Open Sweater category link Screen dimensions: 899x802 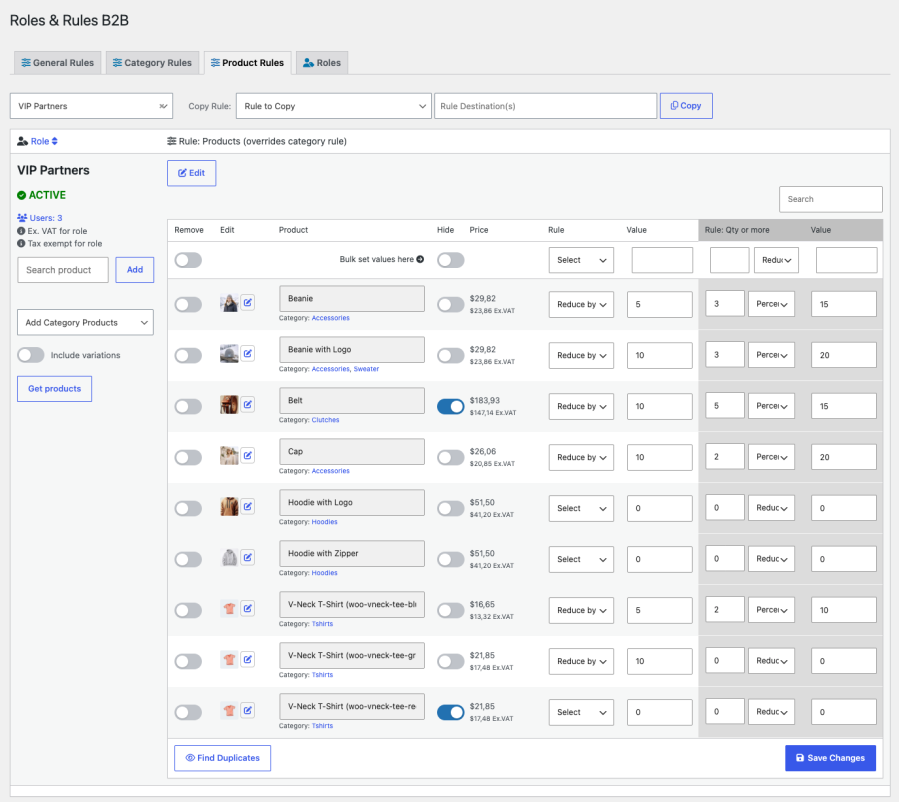[x=366, y=369]
